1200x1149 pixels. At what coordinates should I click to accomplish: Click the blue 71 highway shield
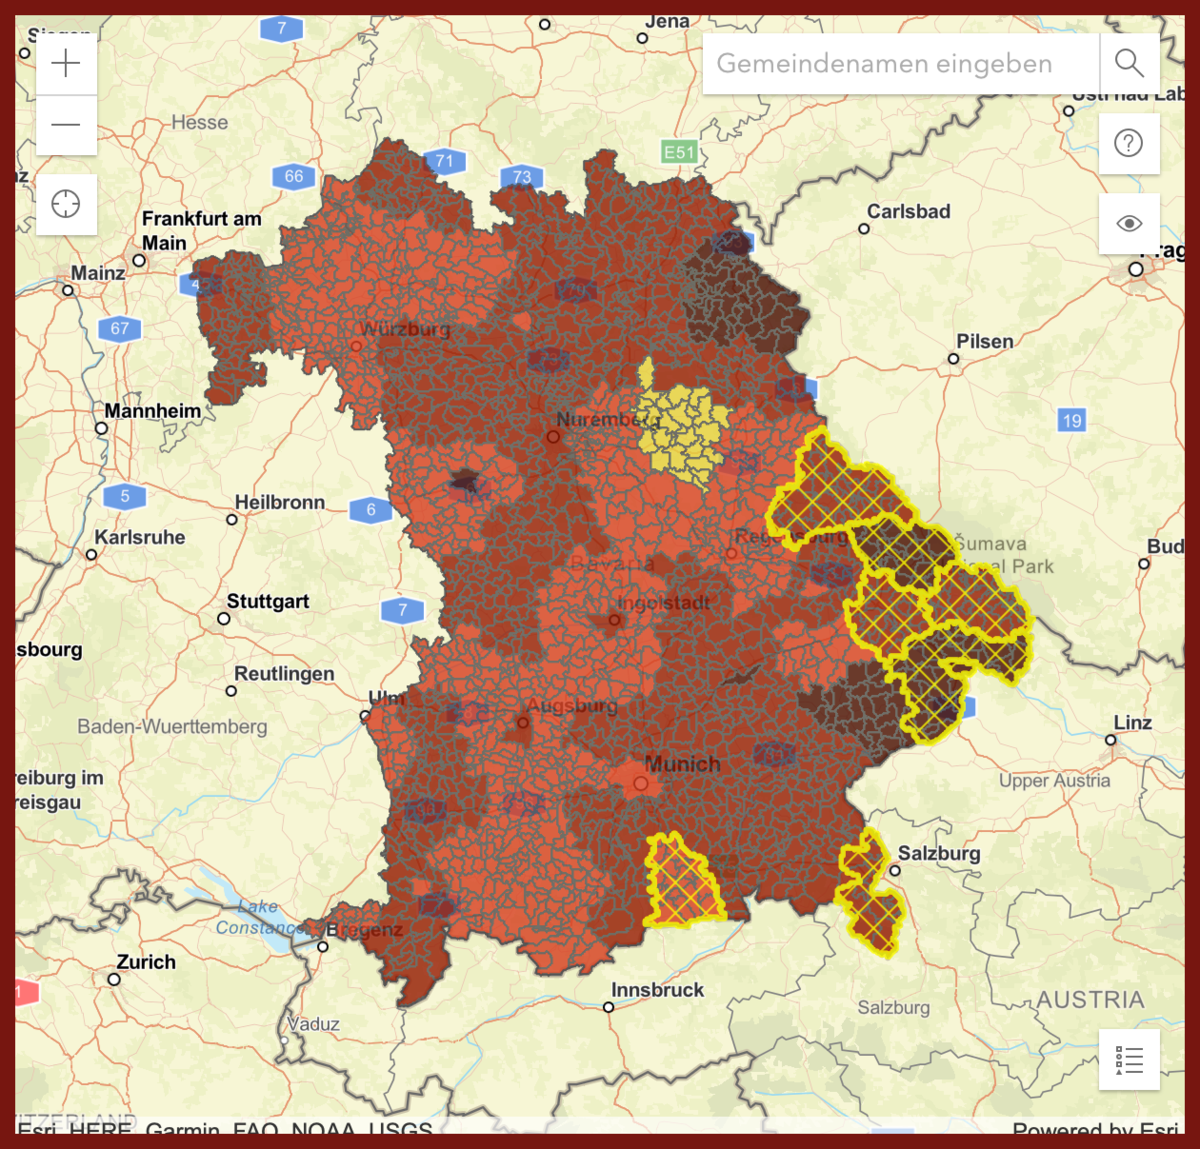pyautogui.click(x=445, y=161)
